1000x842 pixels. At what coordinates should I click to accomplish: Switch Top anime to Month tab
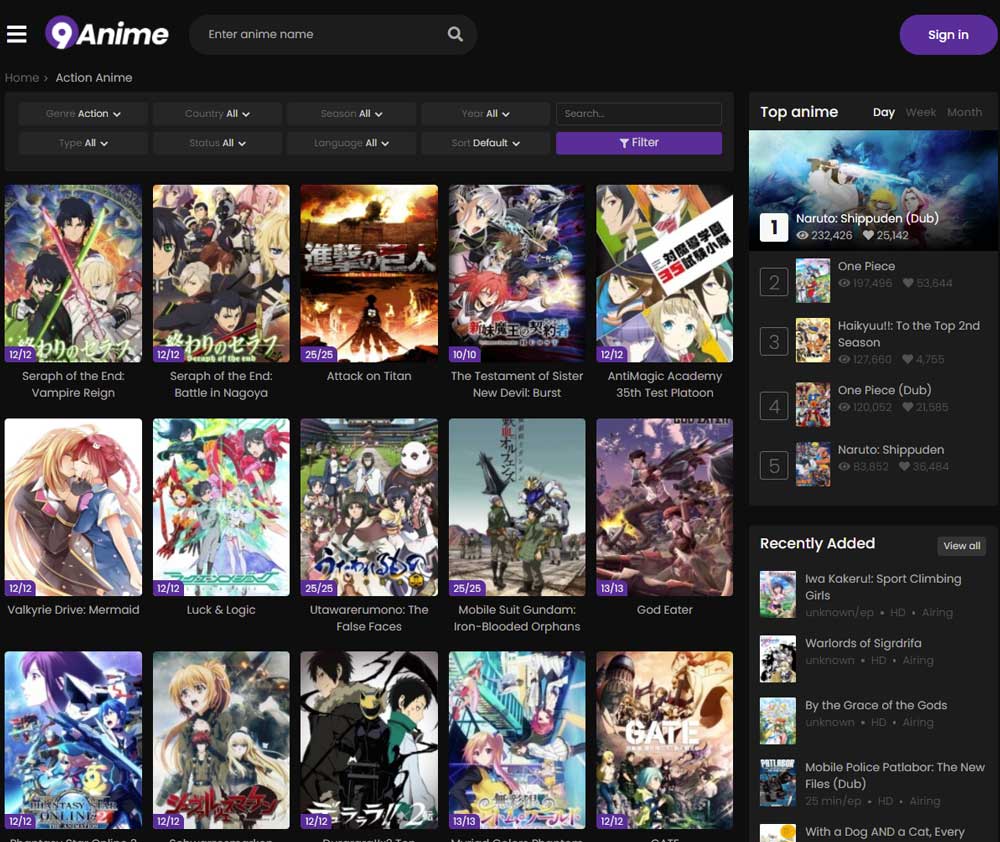pos(964,112)
